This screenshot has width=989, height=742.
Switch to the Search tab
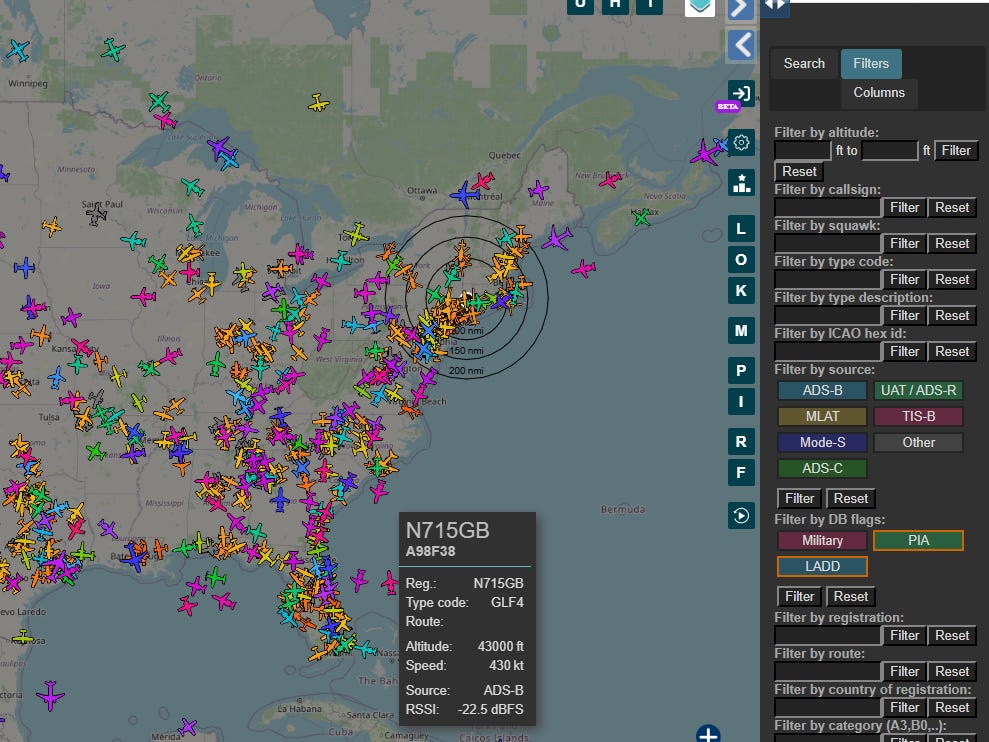[x=804, y=64]
